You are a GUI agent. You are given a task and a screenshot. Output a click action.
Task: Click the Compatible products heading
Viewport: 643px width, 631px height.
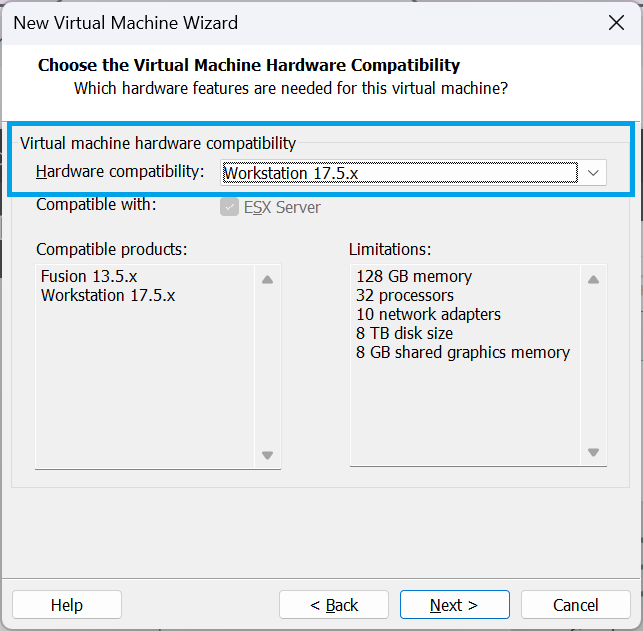point(112,249)
